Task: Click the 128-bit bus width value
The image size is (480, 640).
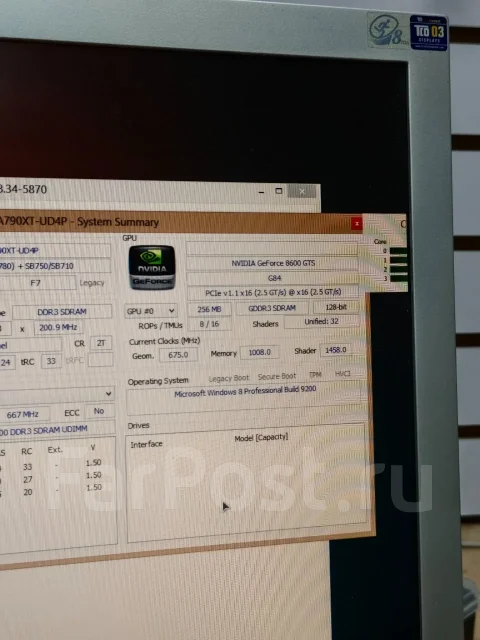Action: 336,307
